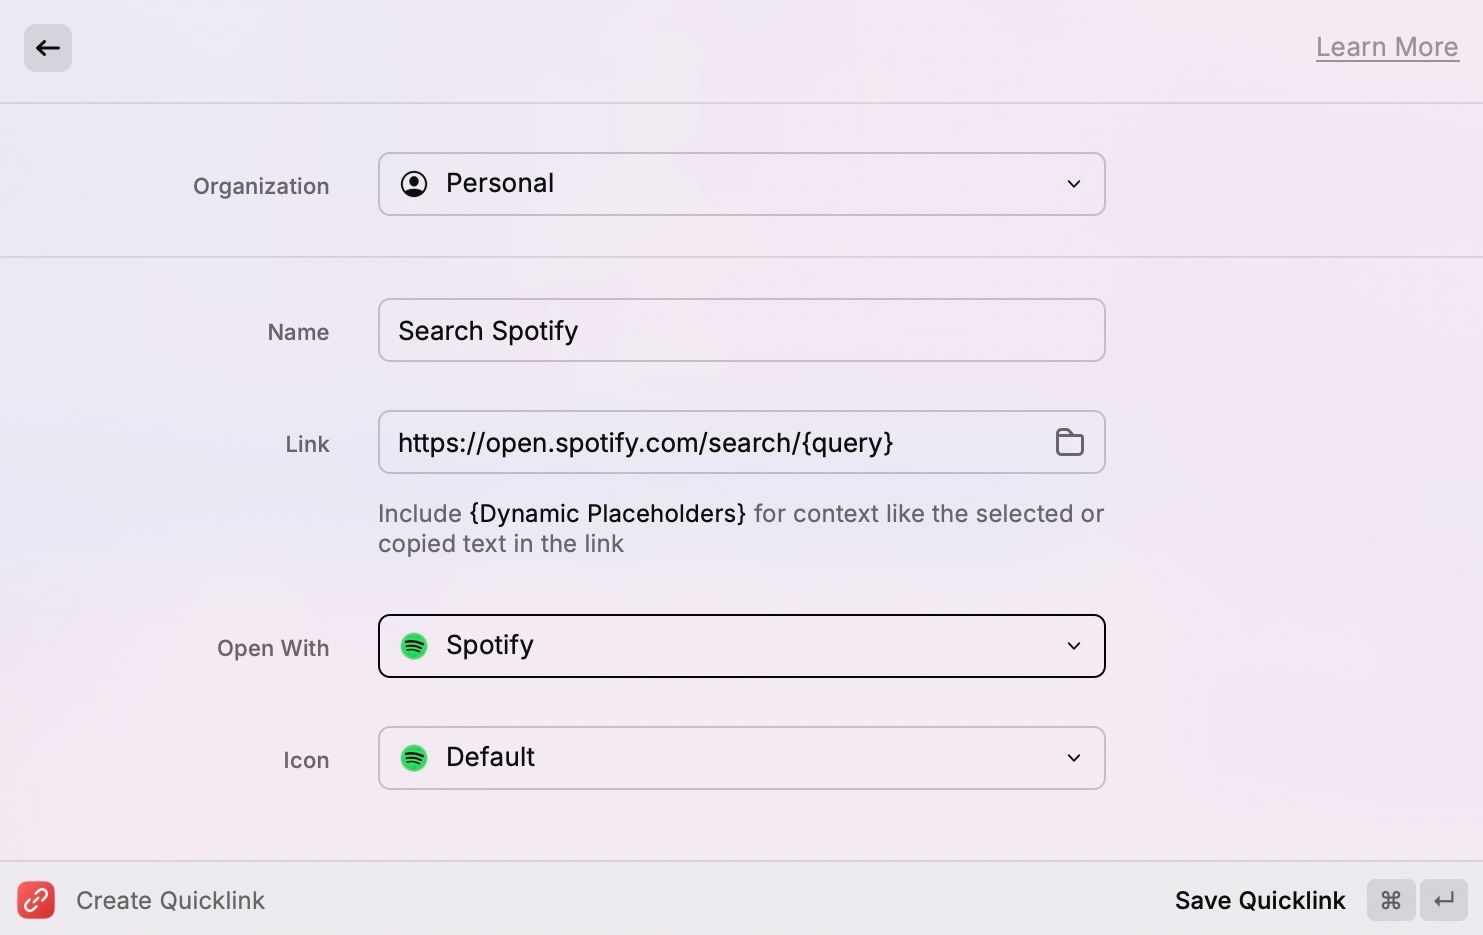1483x935 pixels.
Task: Click the Spotify logo beside Default
Action: click(x=414, y=758)
